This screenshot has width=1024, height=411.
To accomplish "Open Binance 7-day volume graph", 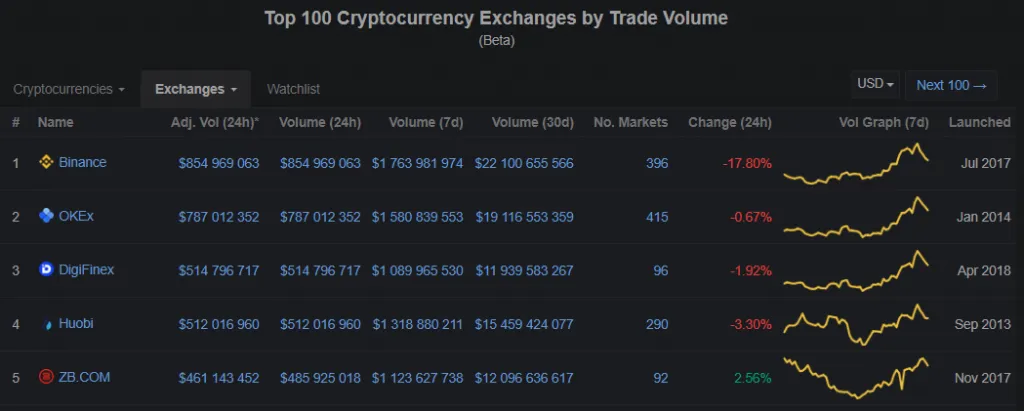I will click(x=856, y=163).
